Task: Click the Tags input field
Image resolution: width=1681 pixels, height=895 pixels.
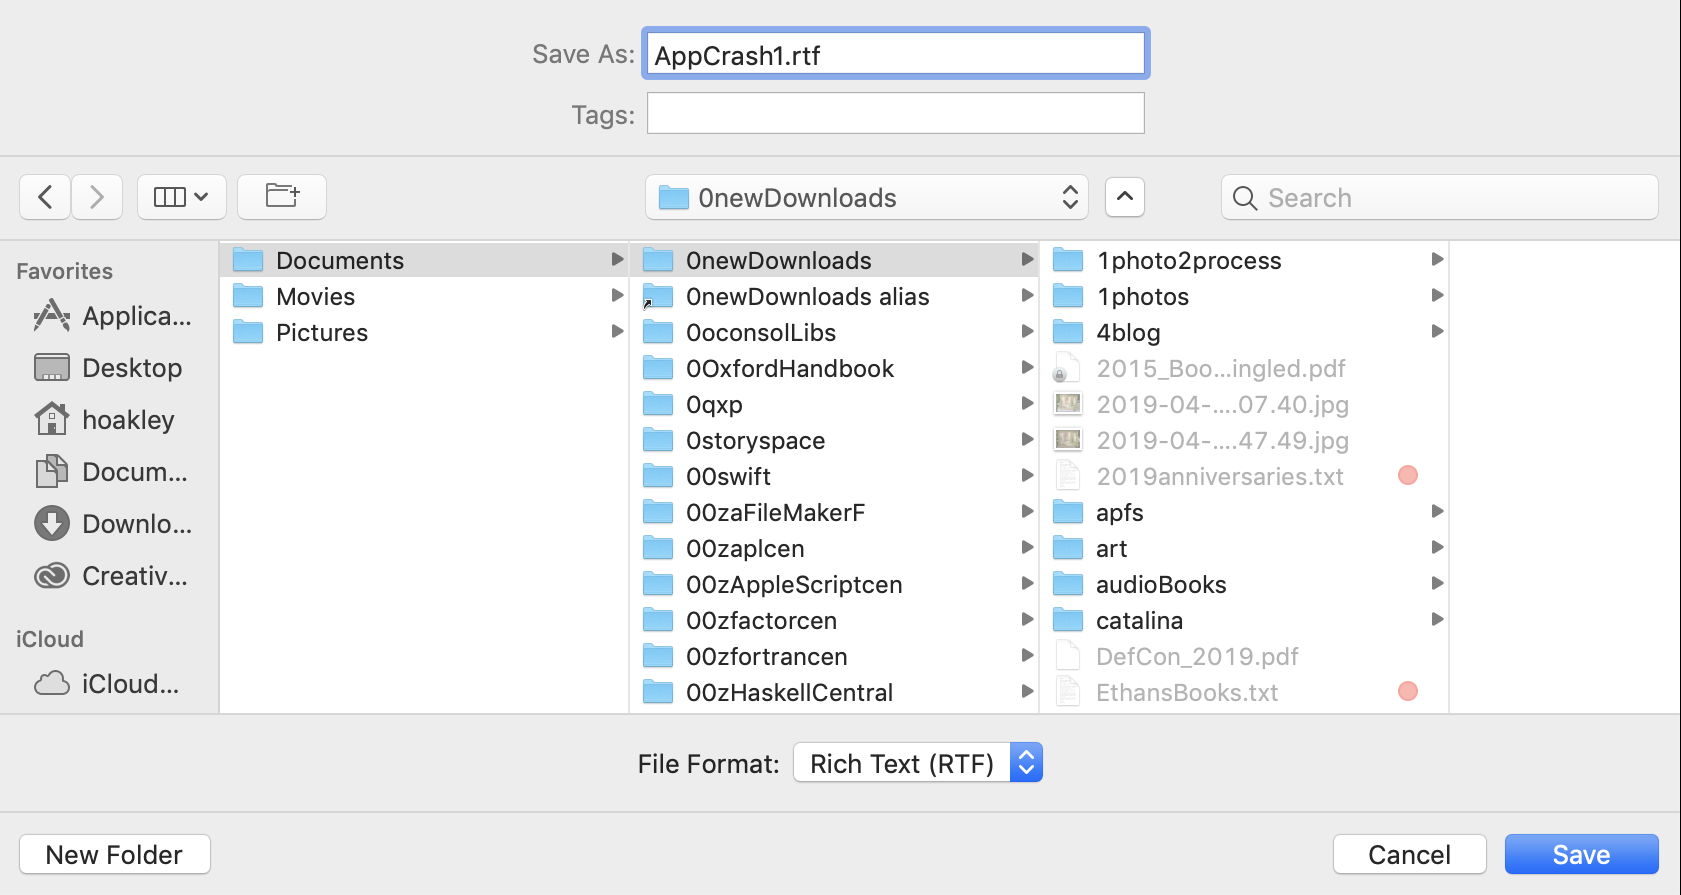Action: click(x=895, y=114)
